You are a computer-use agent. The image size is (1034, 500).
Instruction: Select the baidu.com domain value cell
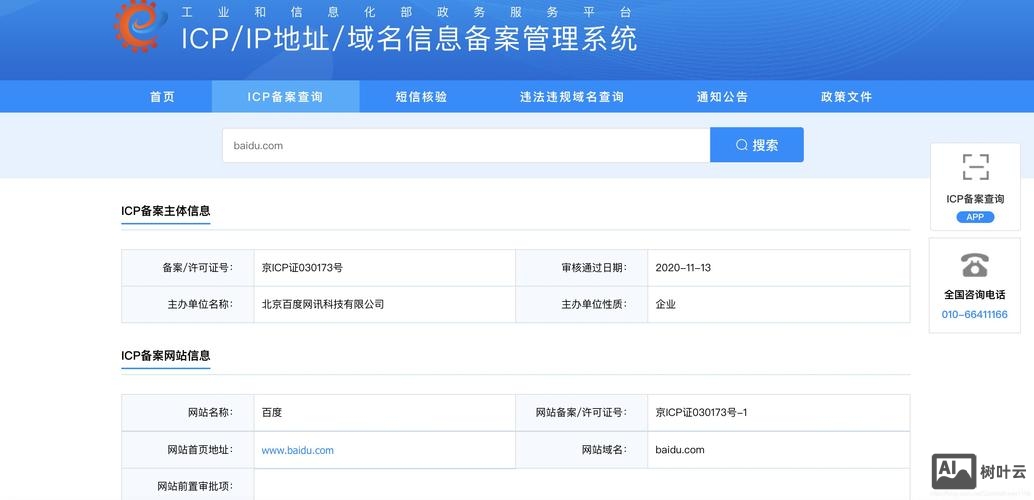pyautogui.click(x=778, y=450)
